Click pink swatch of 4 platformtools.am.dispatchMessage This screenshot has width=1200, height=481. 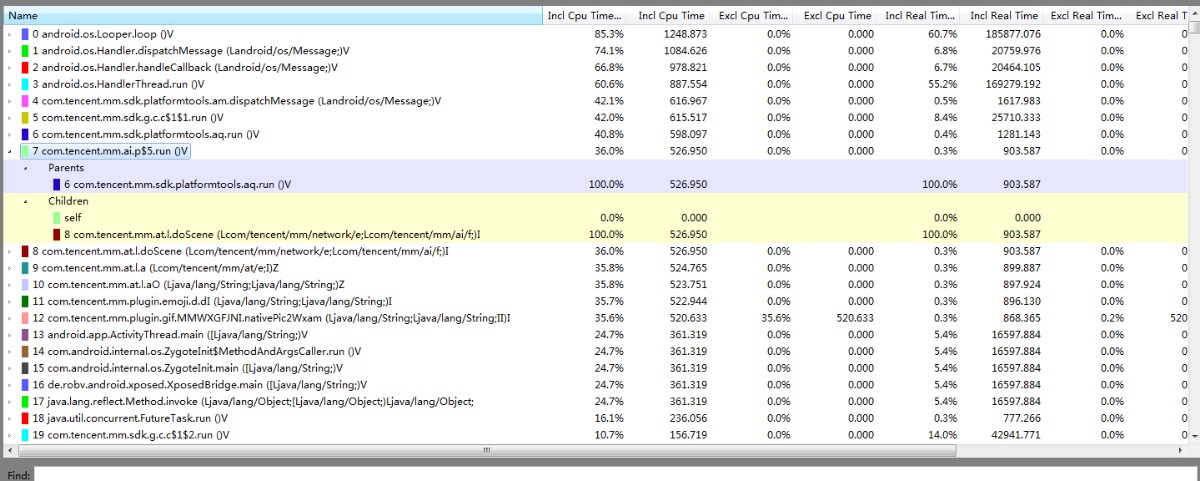click(x=25, y=100)
